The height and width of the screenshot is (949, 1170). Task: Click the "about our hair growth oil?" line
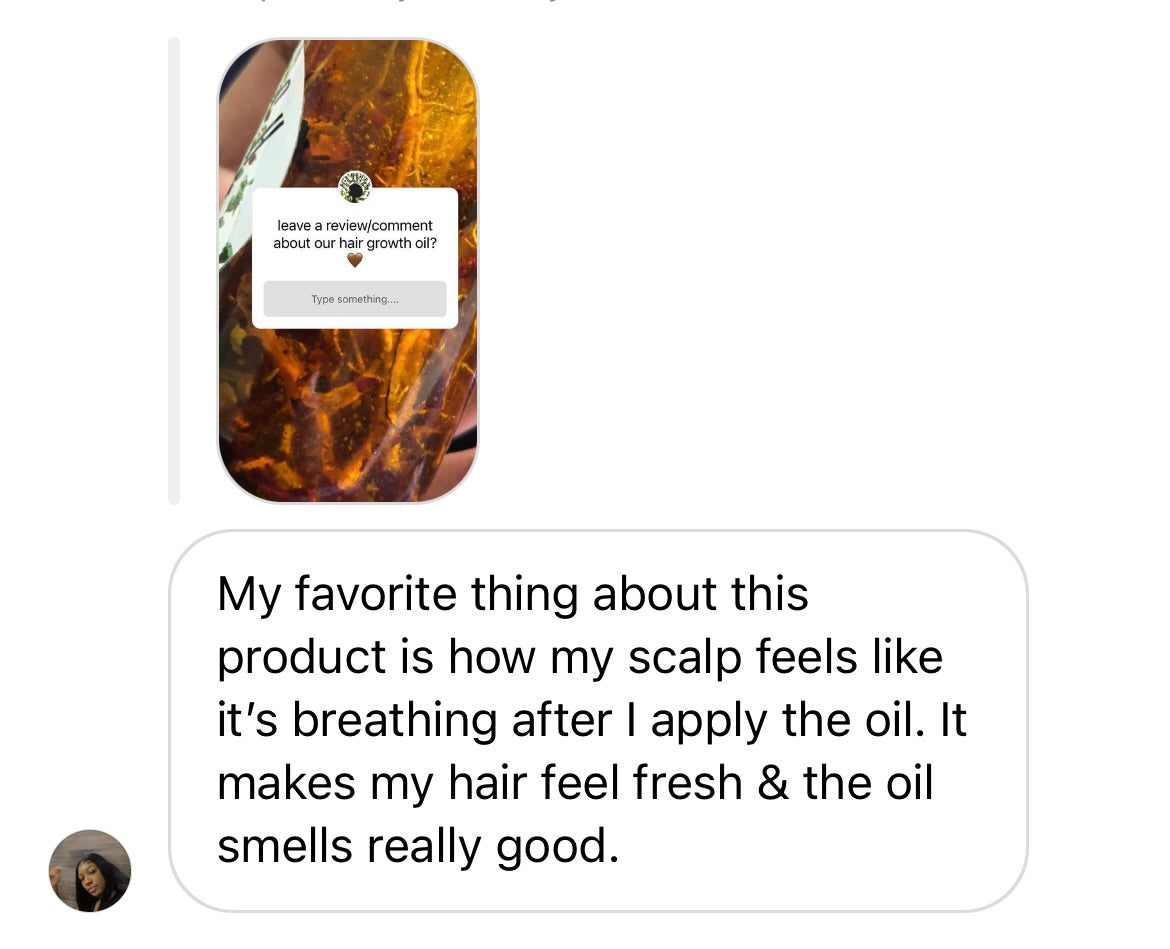(354, 243)
